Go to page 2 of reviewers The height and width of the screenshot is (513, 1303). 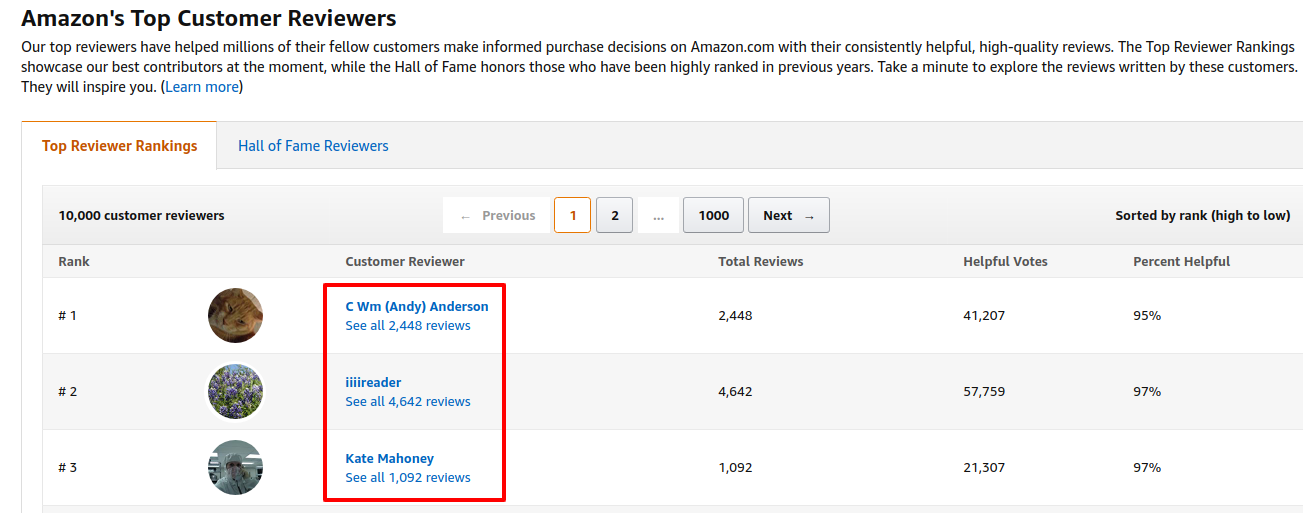615,215
